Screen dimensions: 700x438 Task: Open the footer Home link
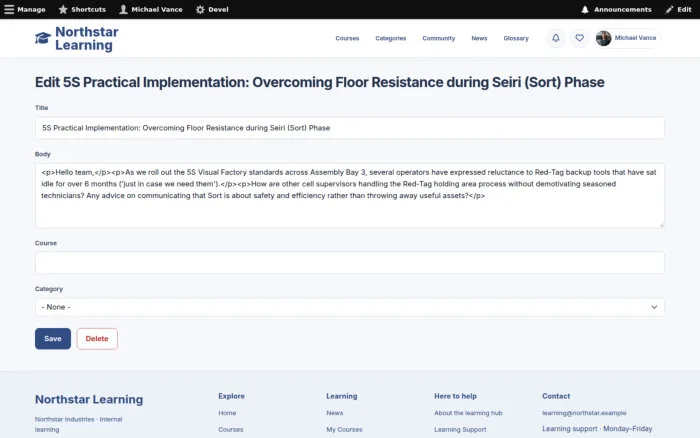pyautogui.click(x=227, y=413)
